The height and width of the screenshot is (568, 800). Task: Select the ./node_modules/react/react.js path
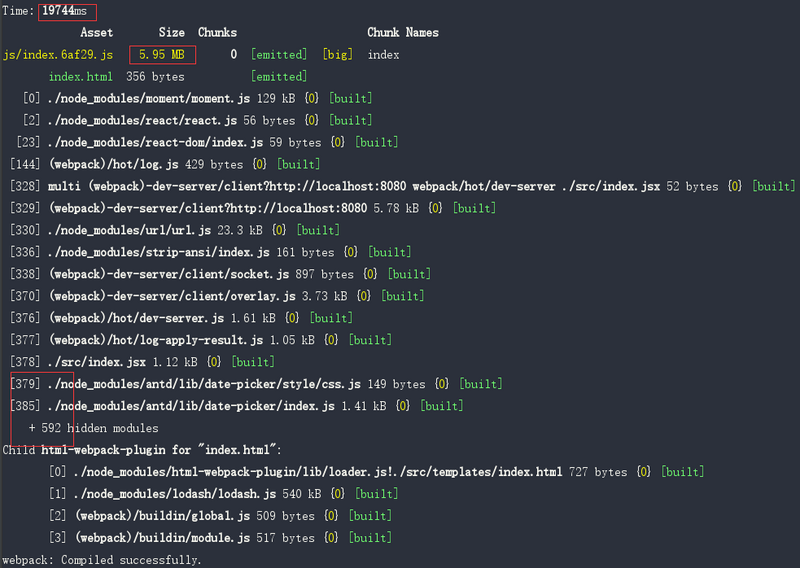(142, 120)
